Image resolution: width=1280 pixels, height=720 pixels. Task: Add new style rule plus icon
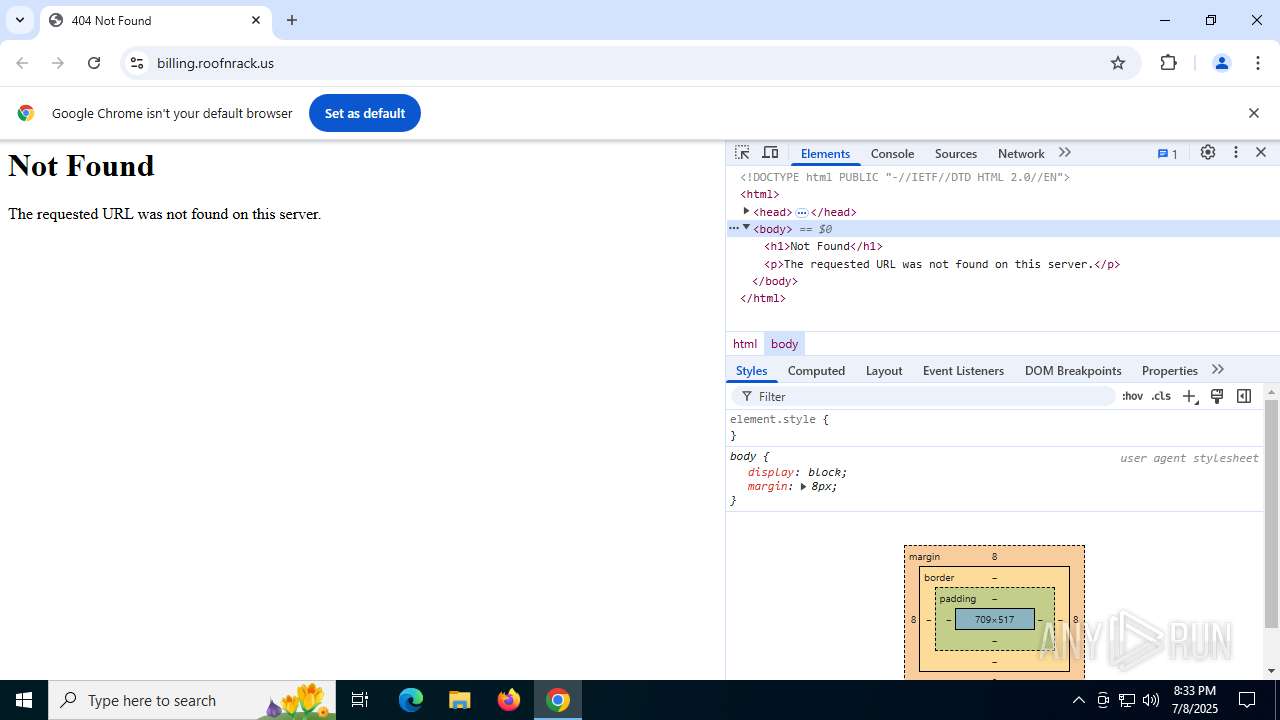pos(1190,397)
